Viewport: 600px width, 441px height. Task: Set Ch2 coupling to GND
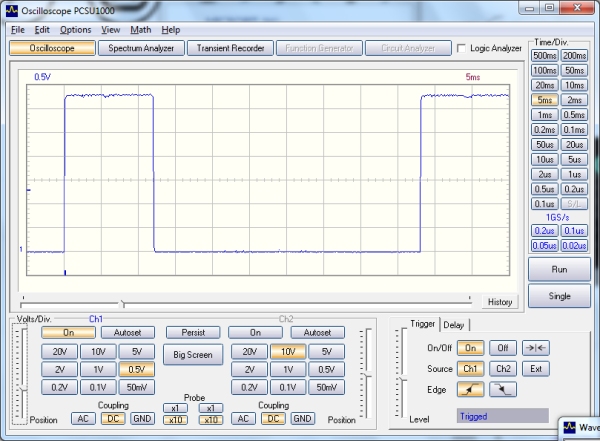[303, 418]
